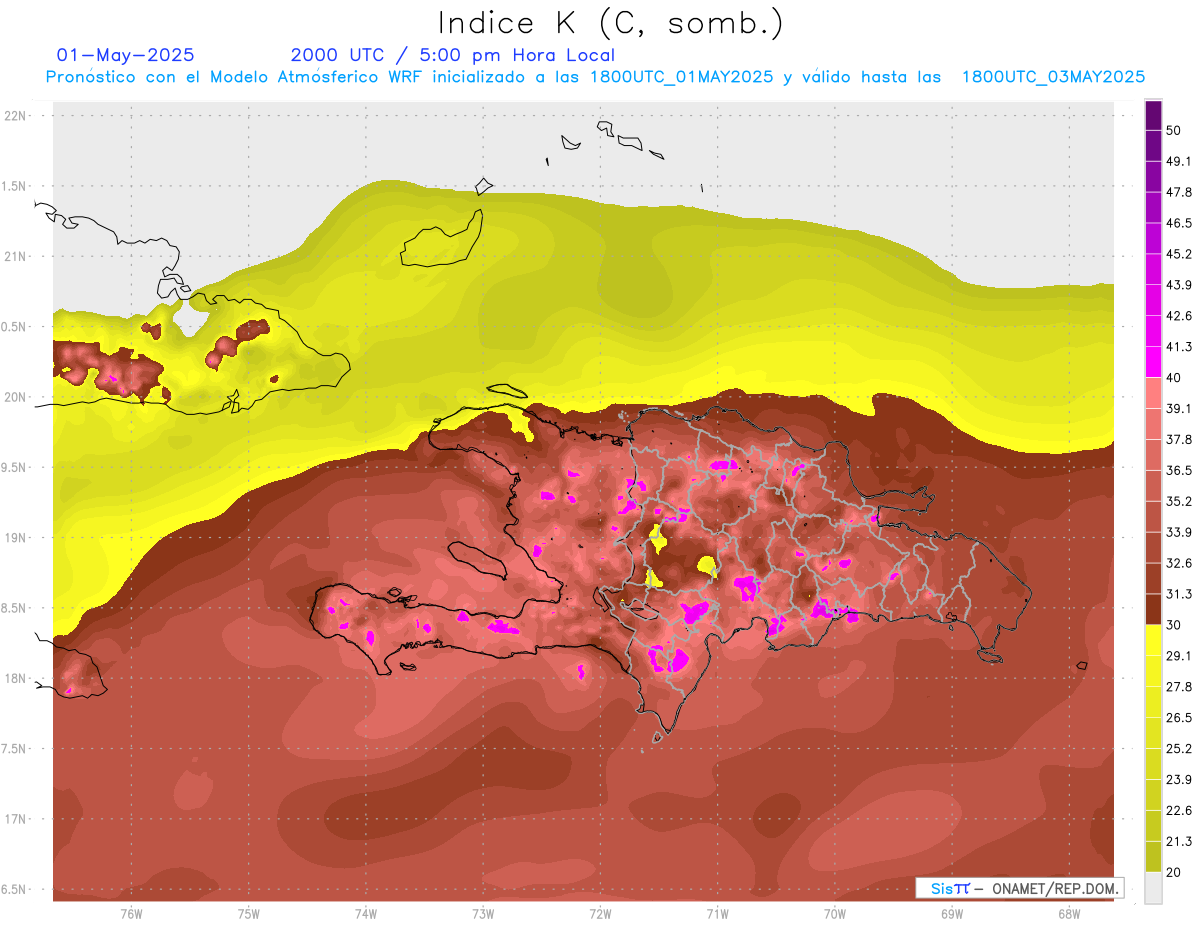1200x927 pixels.
Task: Click colorbar value "41.3"
Action: (x=1178, y=347)
